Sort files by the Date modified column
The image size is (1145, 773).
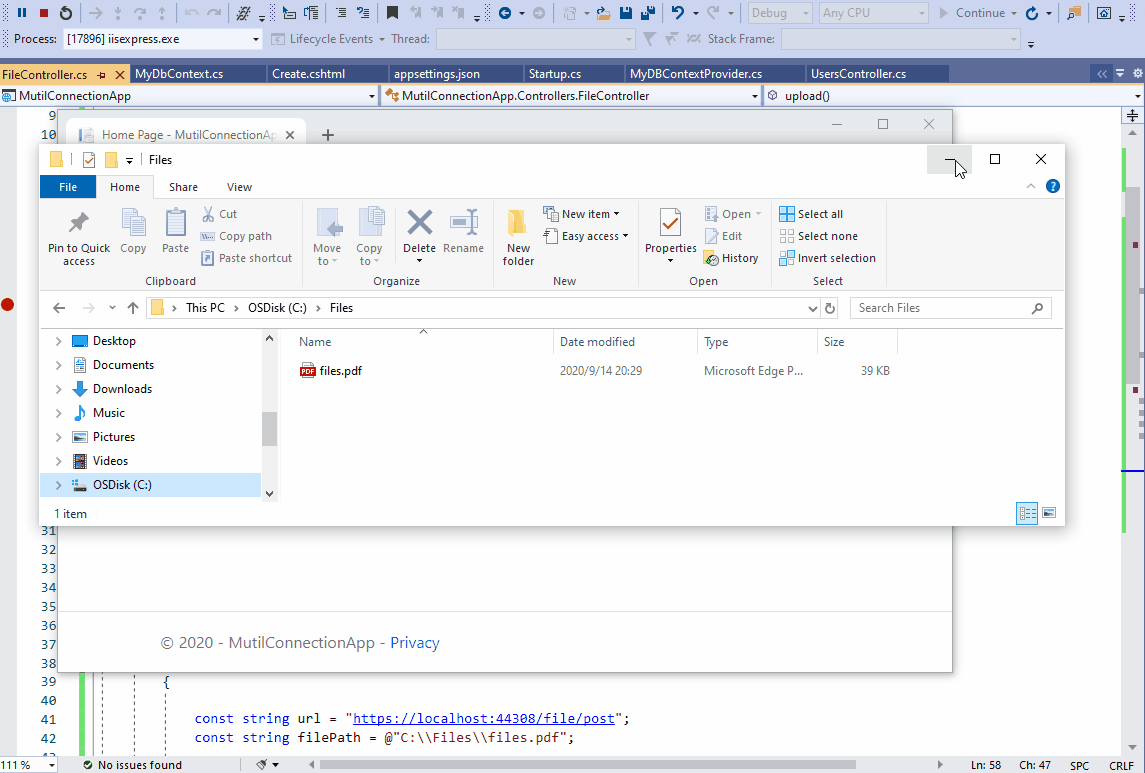(x=597, y=342)
